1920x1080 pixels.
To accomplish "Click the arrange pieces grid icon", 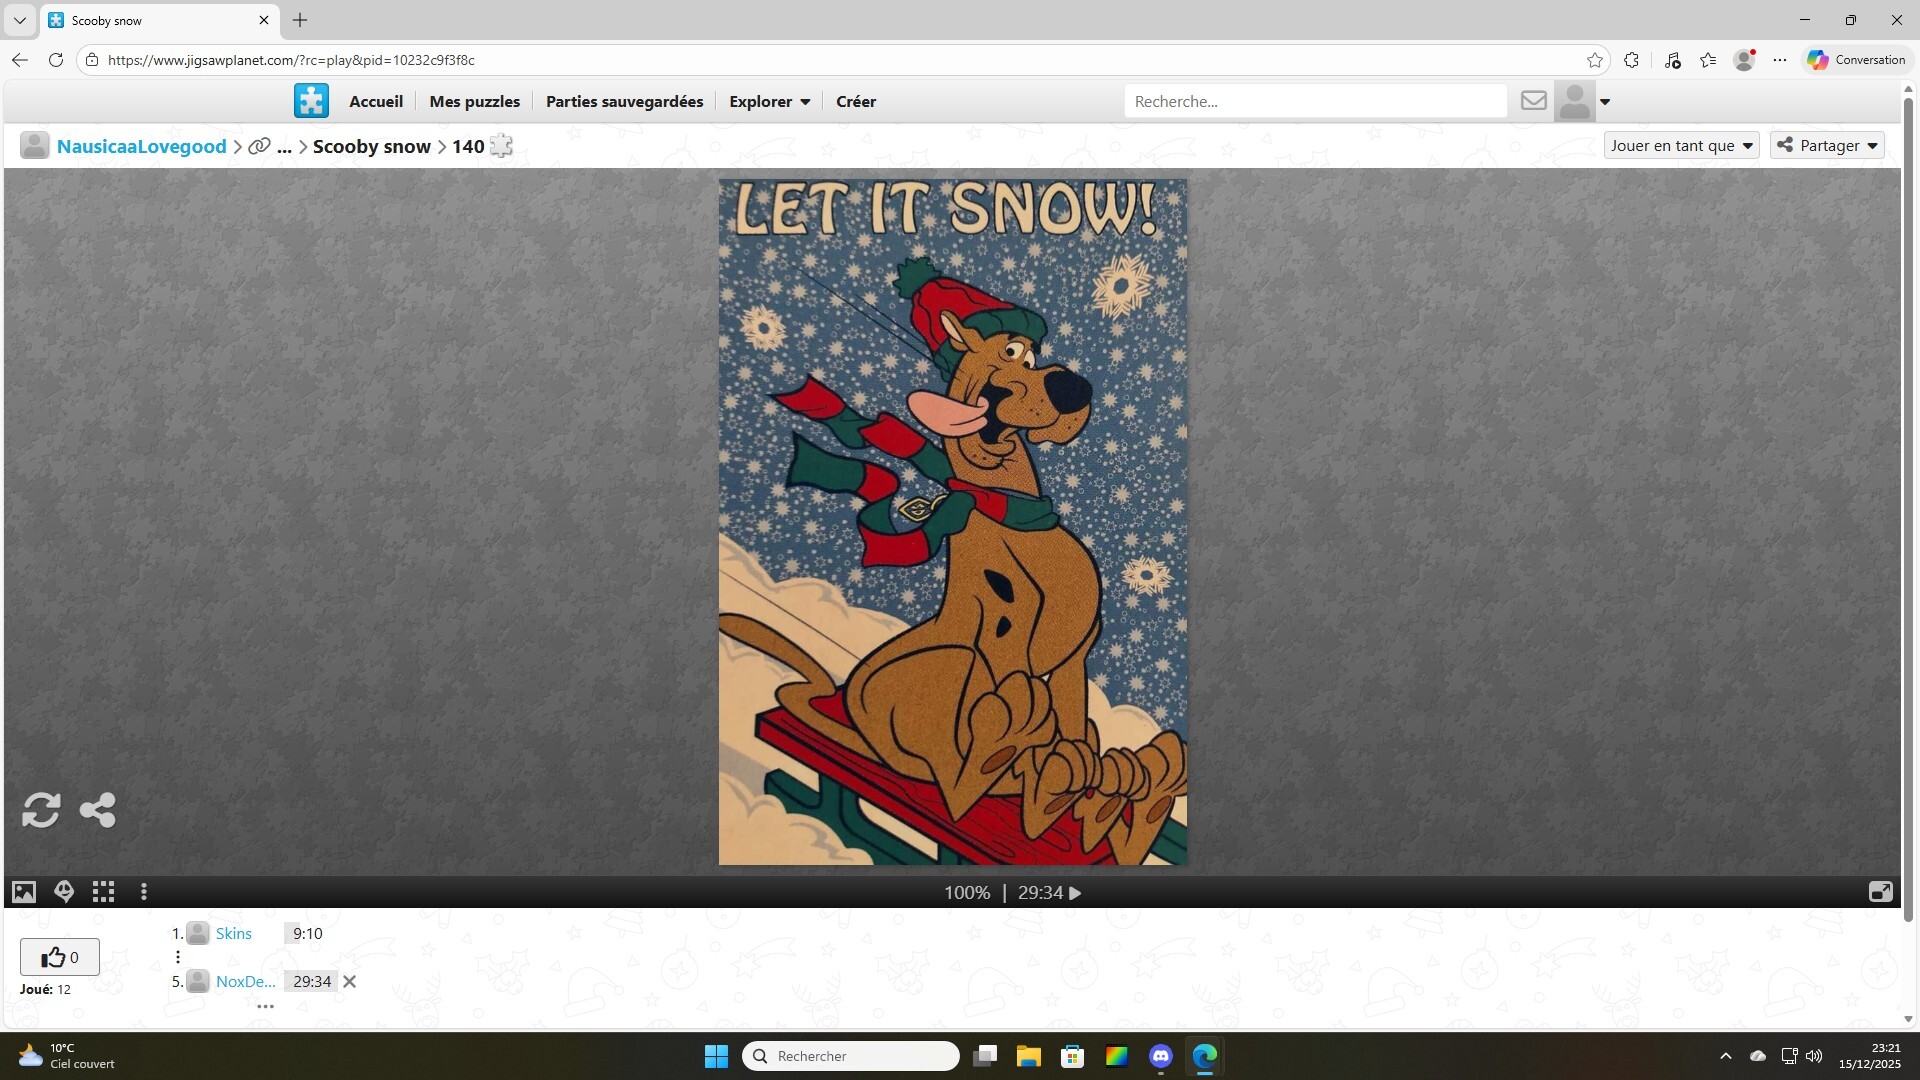I will tap(103, 892).
